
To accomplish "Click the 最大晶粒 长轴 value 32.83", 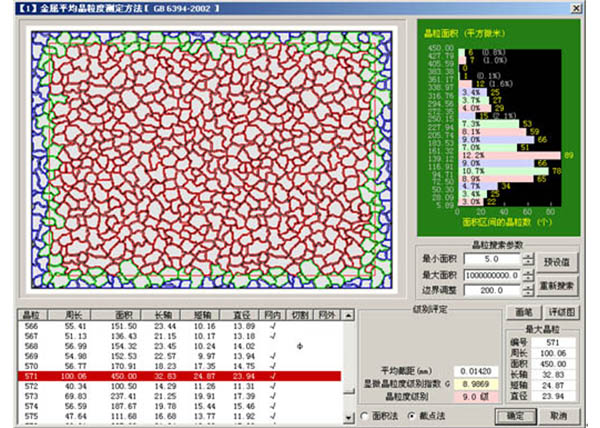I will 553,374.
